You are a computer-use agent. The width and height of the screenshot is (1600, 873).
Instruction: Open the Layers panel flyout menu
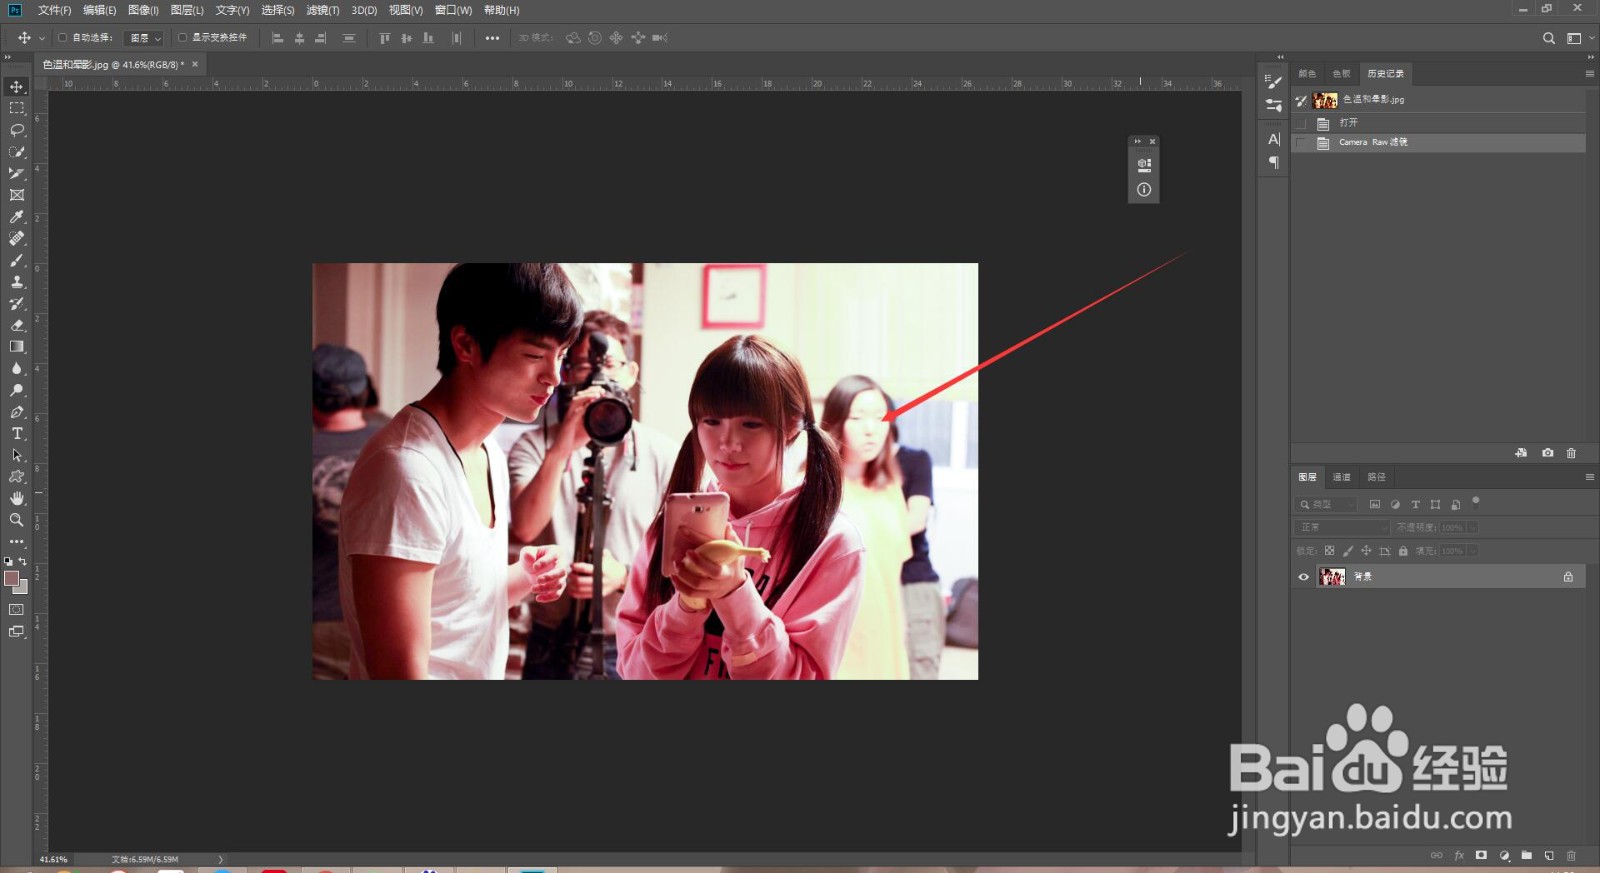[1589, 477]
